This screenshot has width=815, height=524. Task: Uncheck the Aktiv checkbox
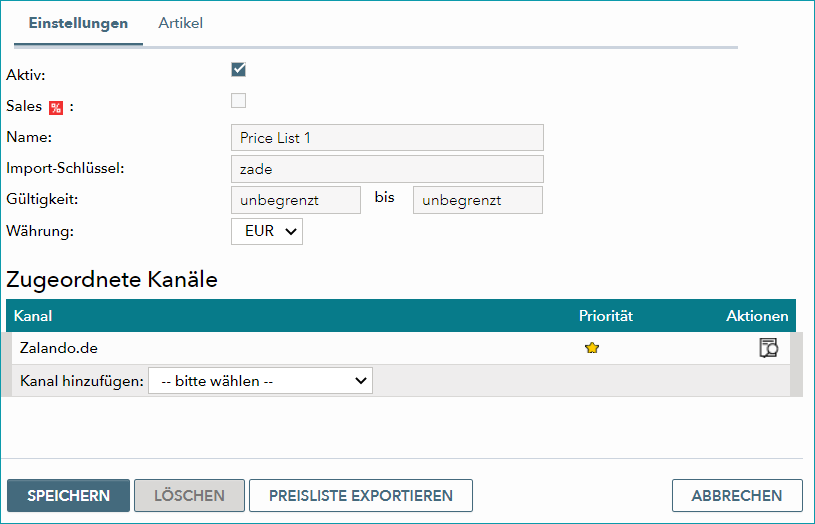[x=239, y=69]
